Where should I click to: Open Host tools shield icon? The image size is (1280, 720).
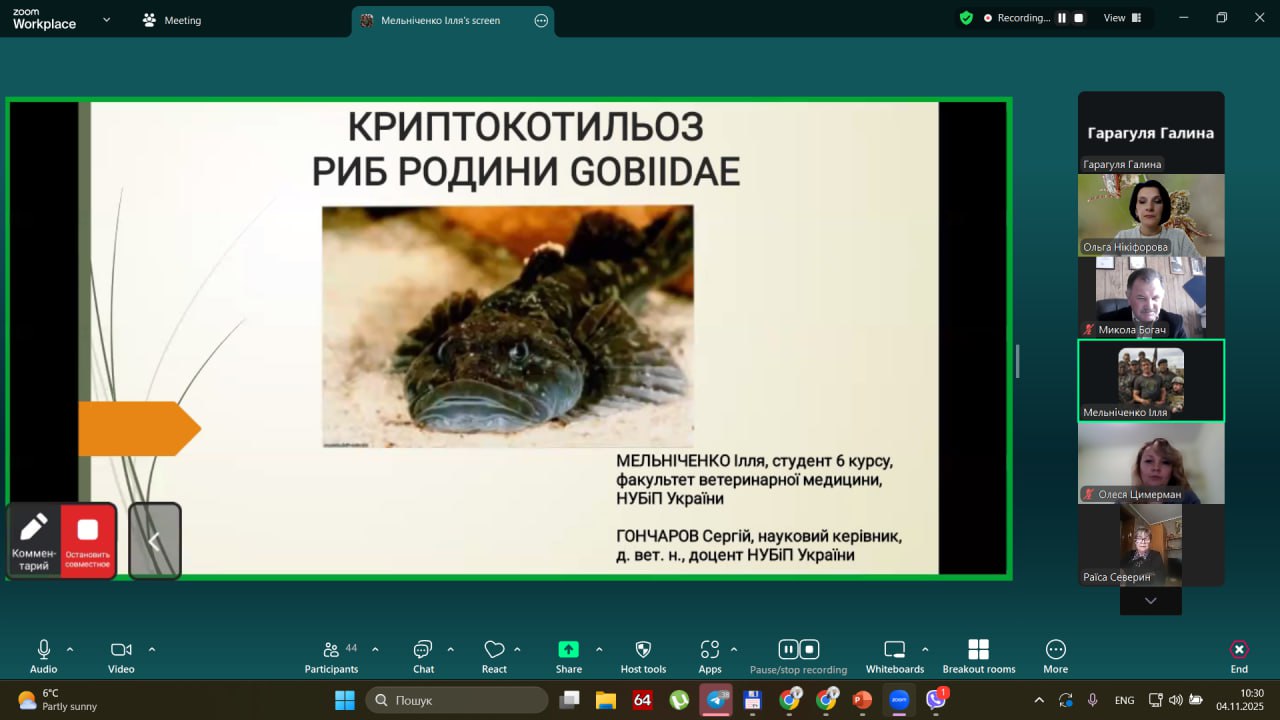(643, 656)
